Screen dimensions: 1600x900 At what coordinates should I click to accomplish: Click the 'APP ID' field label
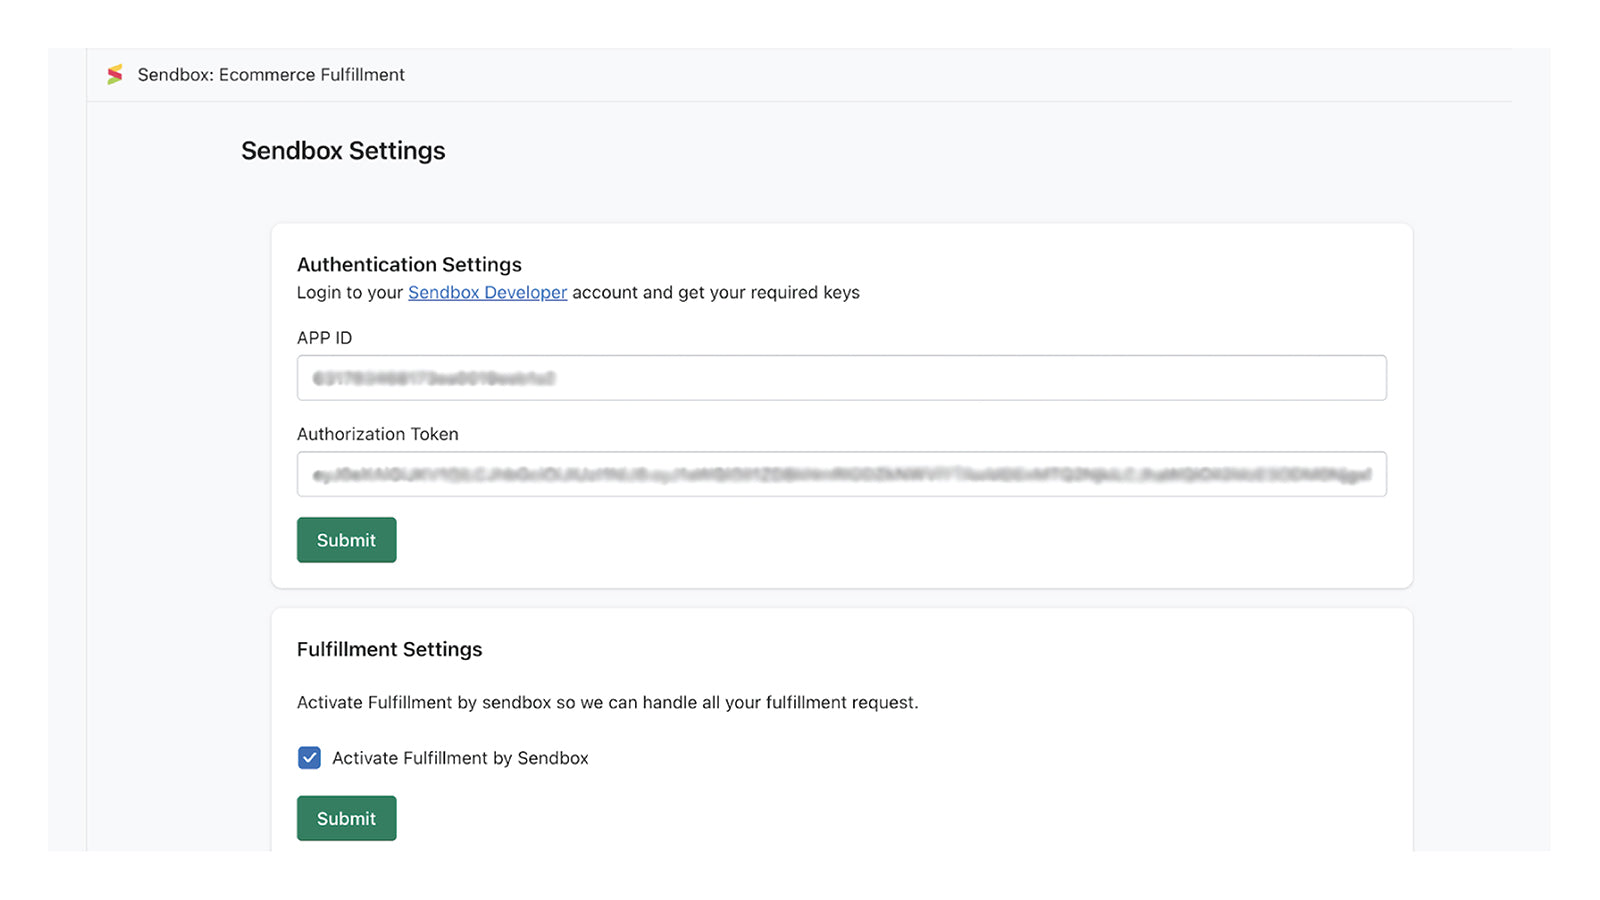point(324,338)
